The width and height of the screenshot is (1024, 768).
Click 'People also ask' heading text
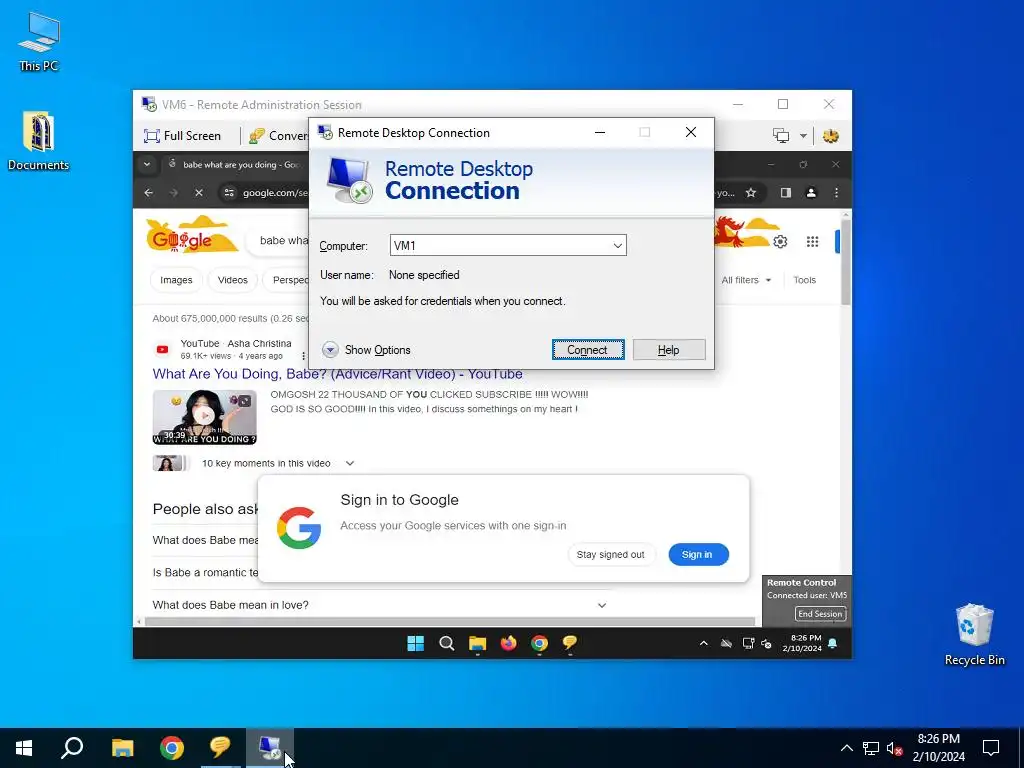pos(206,509)
